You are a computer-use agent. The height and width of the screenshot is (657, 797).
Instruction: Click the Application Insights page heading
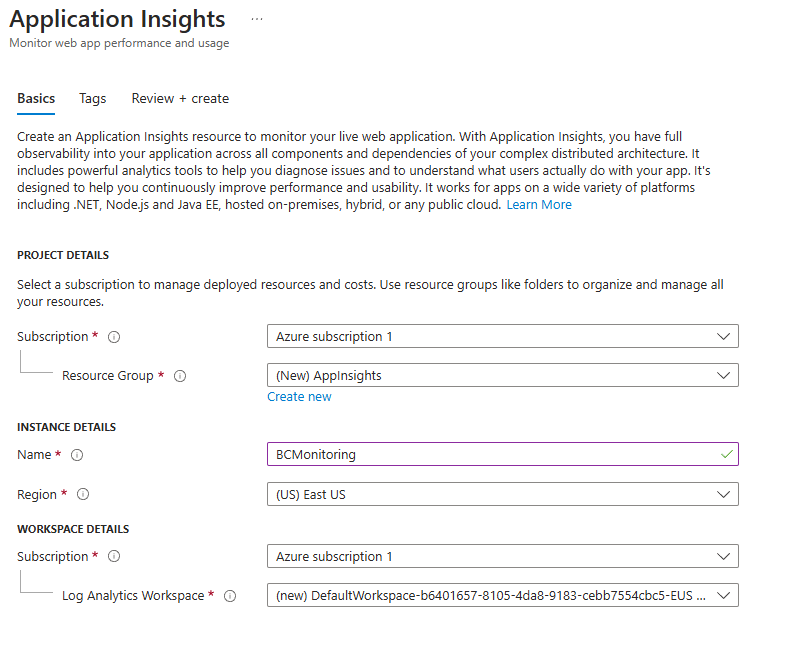117,20
